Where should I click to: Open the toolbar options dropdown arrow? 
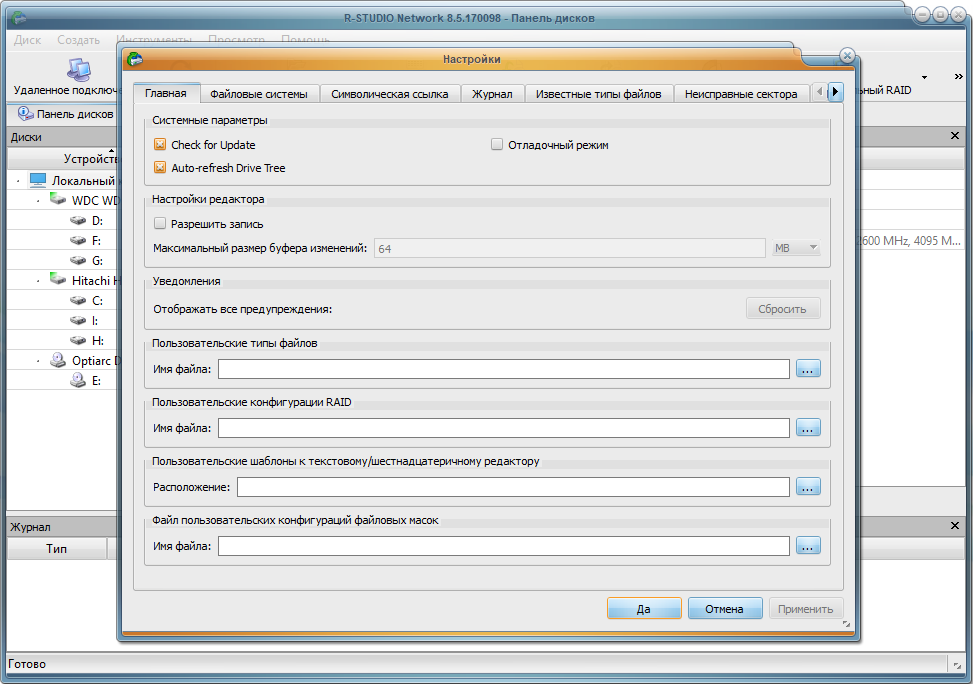(925, 77)
